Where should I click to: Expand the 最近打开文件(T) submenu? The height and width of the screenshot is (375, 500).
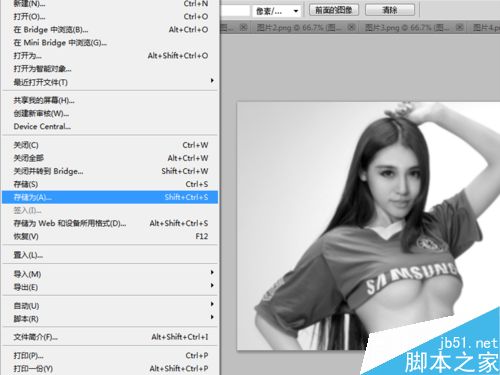point(110,82)
